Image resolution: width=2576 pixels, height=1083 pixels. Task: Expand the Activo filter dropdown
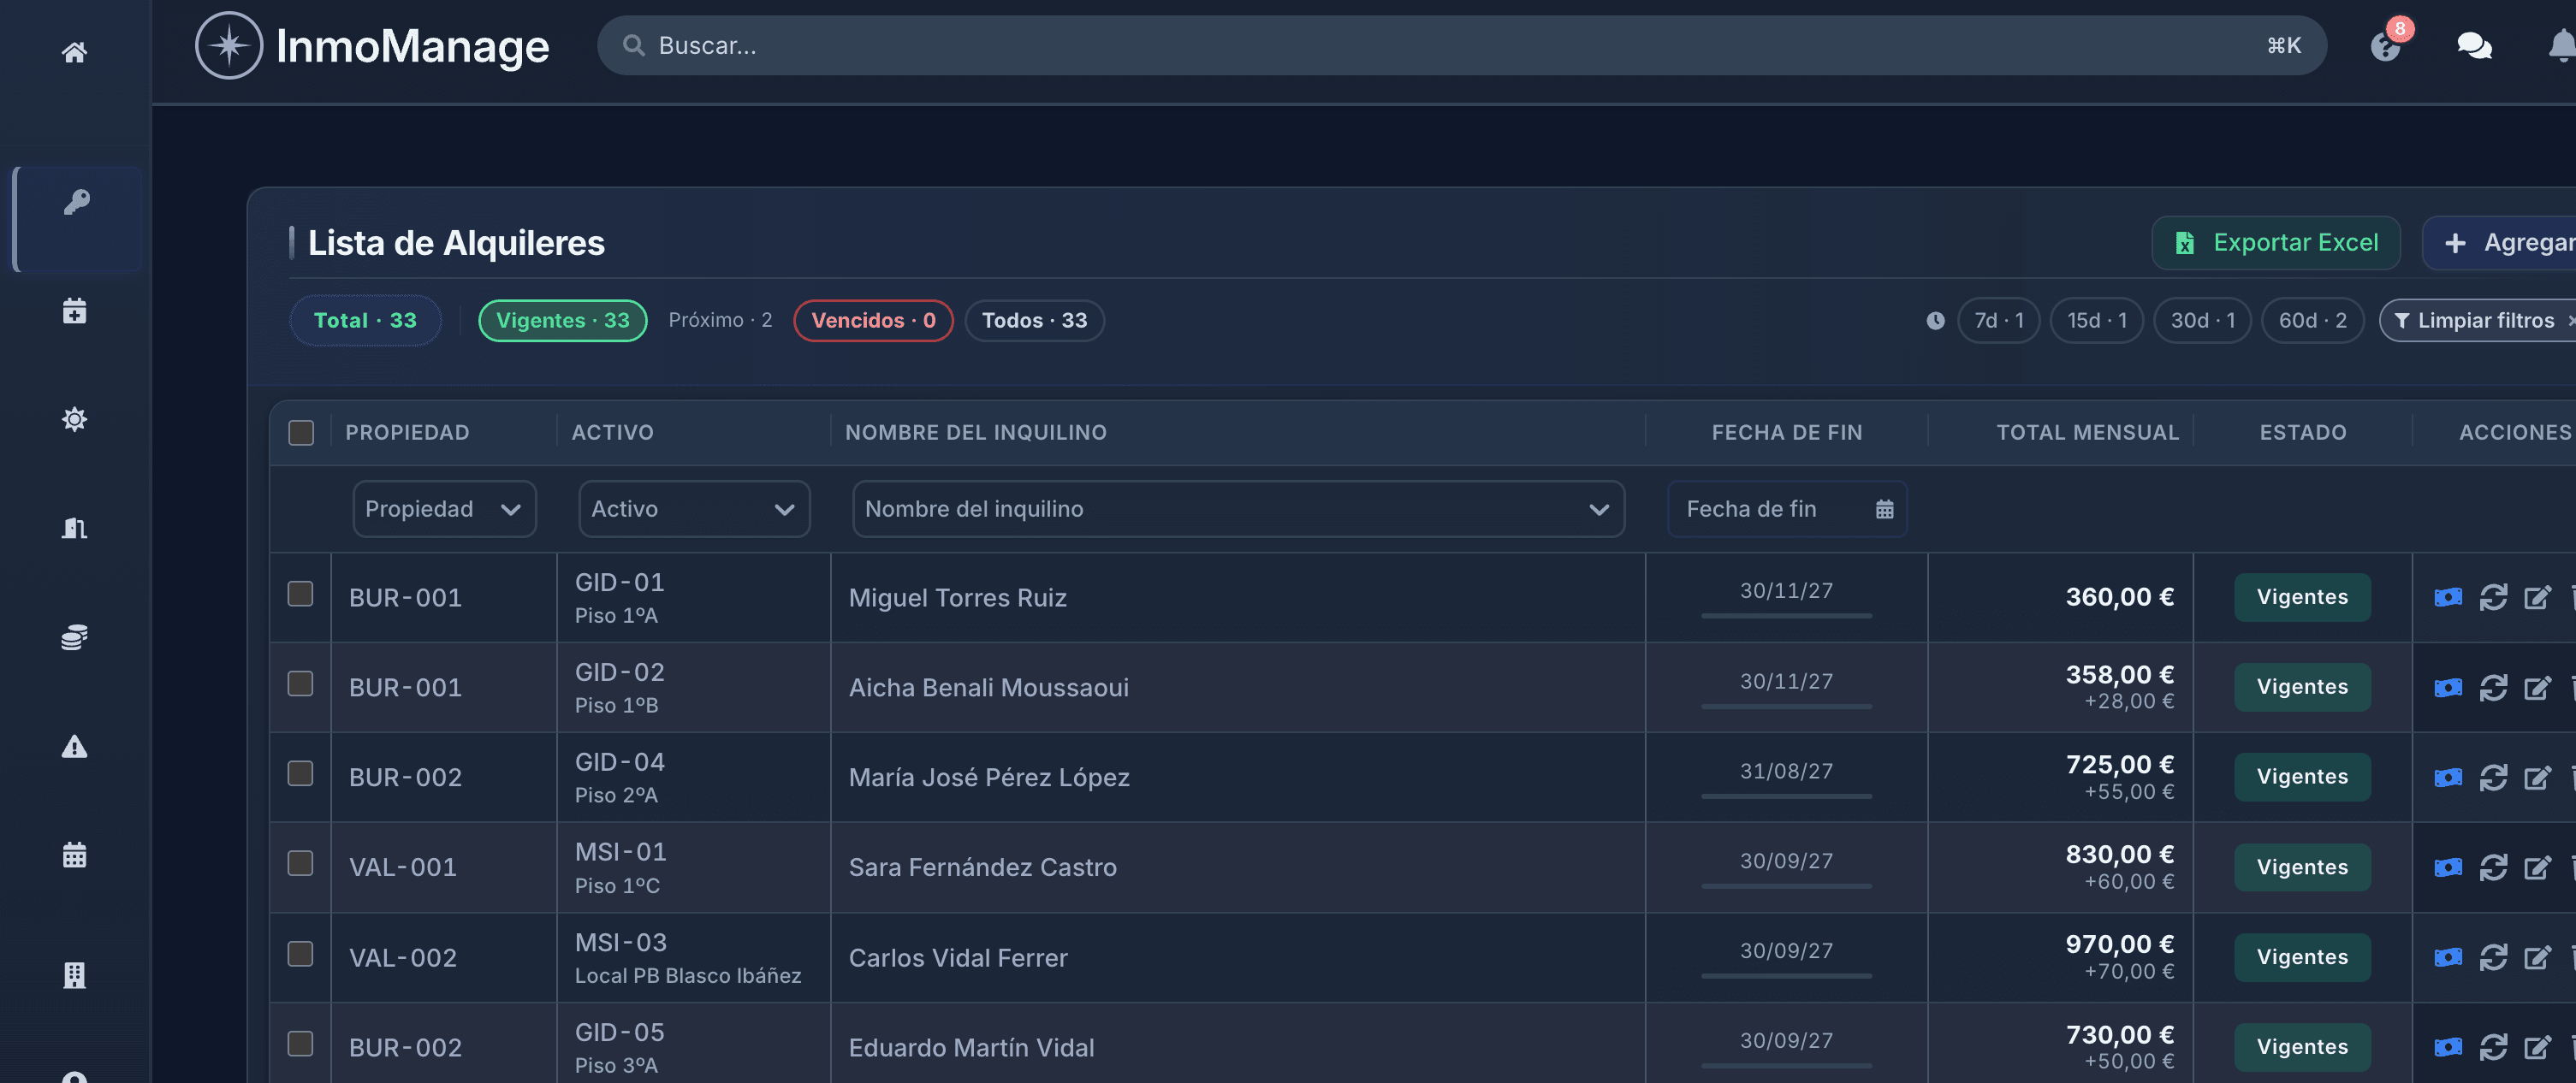point(694,509)
